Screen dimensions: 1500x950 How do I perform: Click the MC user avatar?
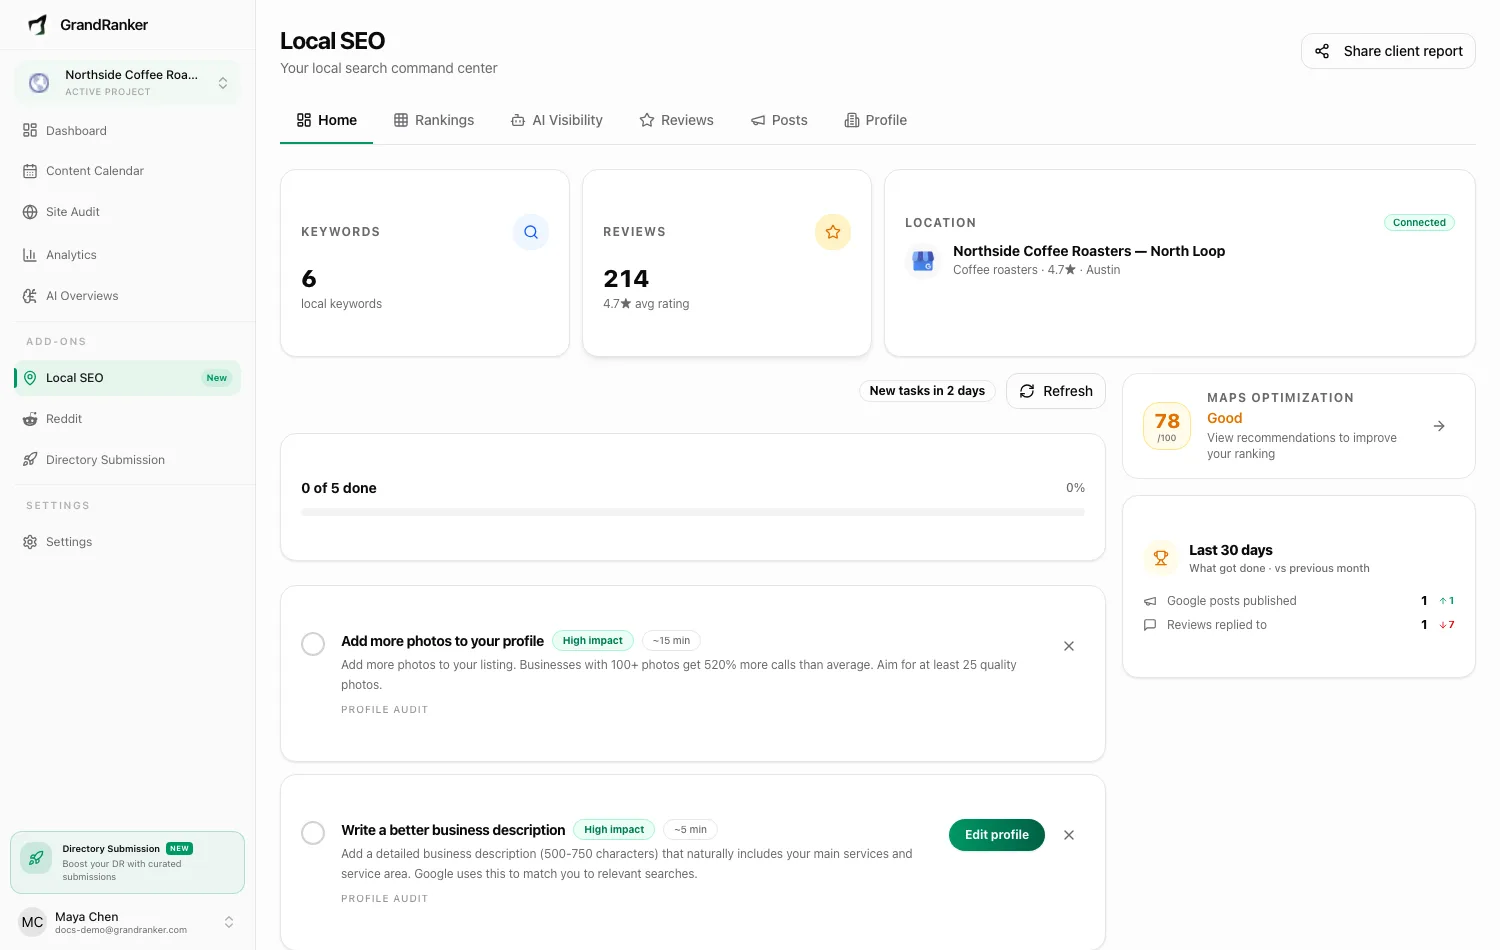click(x=33, y=922)
